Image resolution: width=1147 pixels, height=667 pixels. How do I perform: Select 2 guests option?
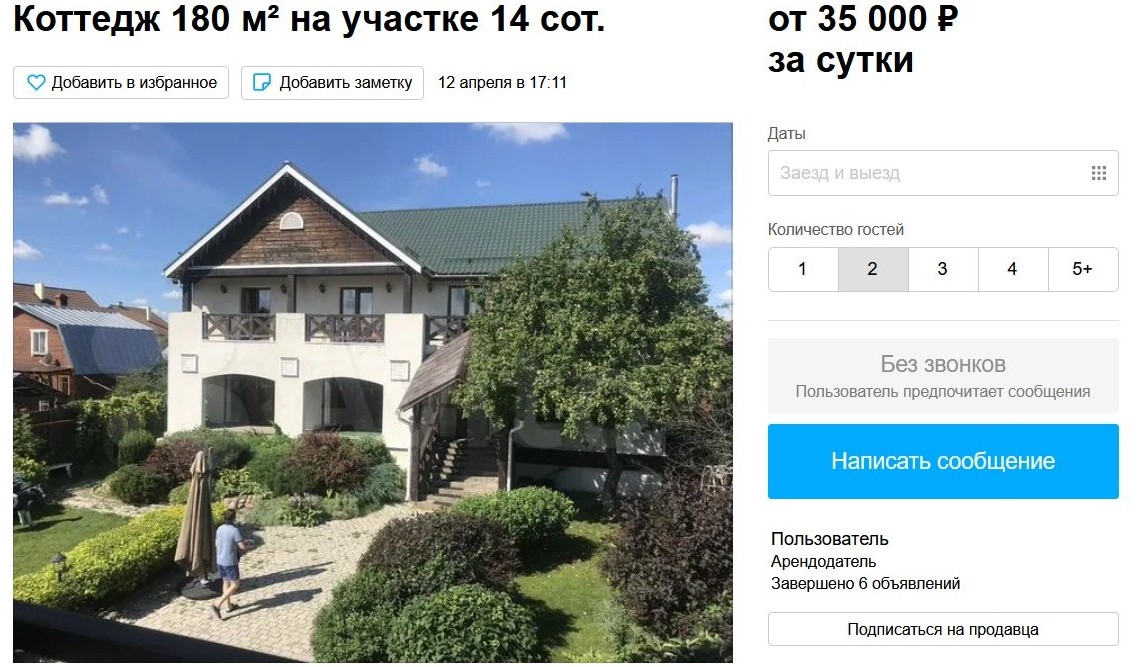coord(873,269)
